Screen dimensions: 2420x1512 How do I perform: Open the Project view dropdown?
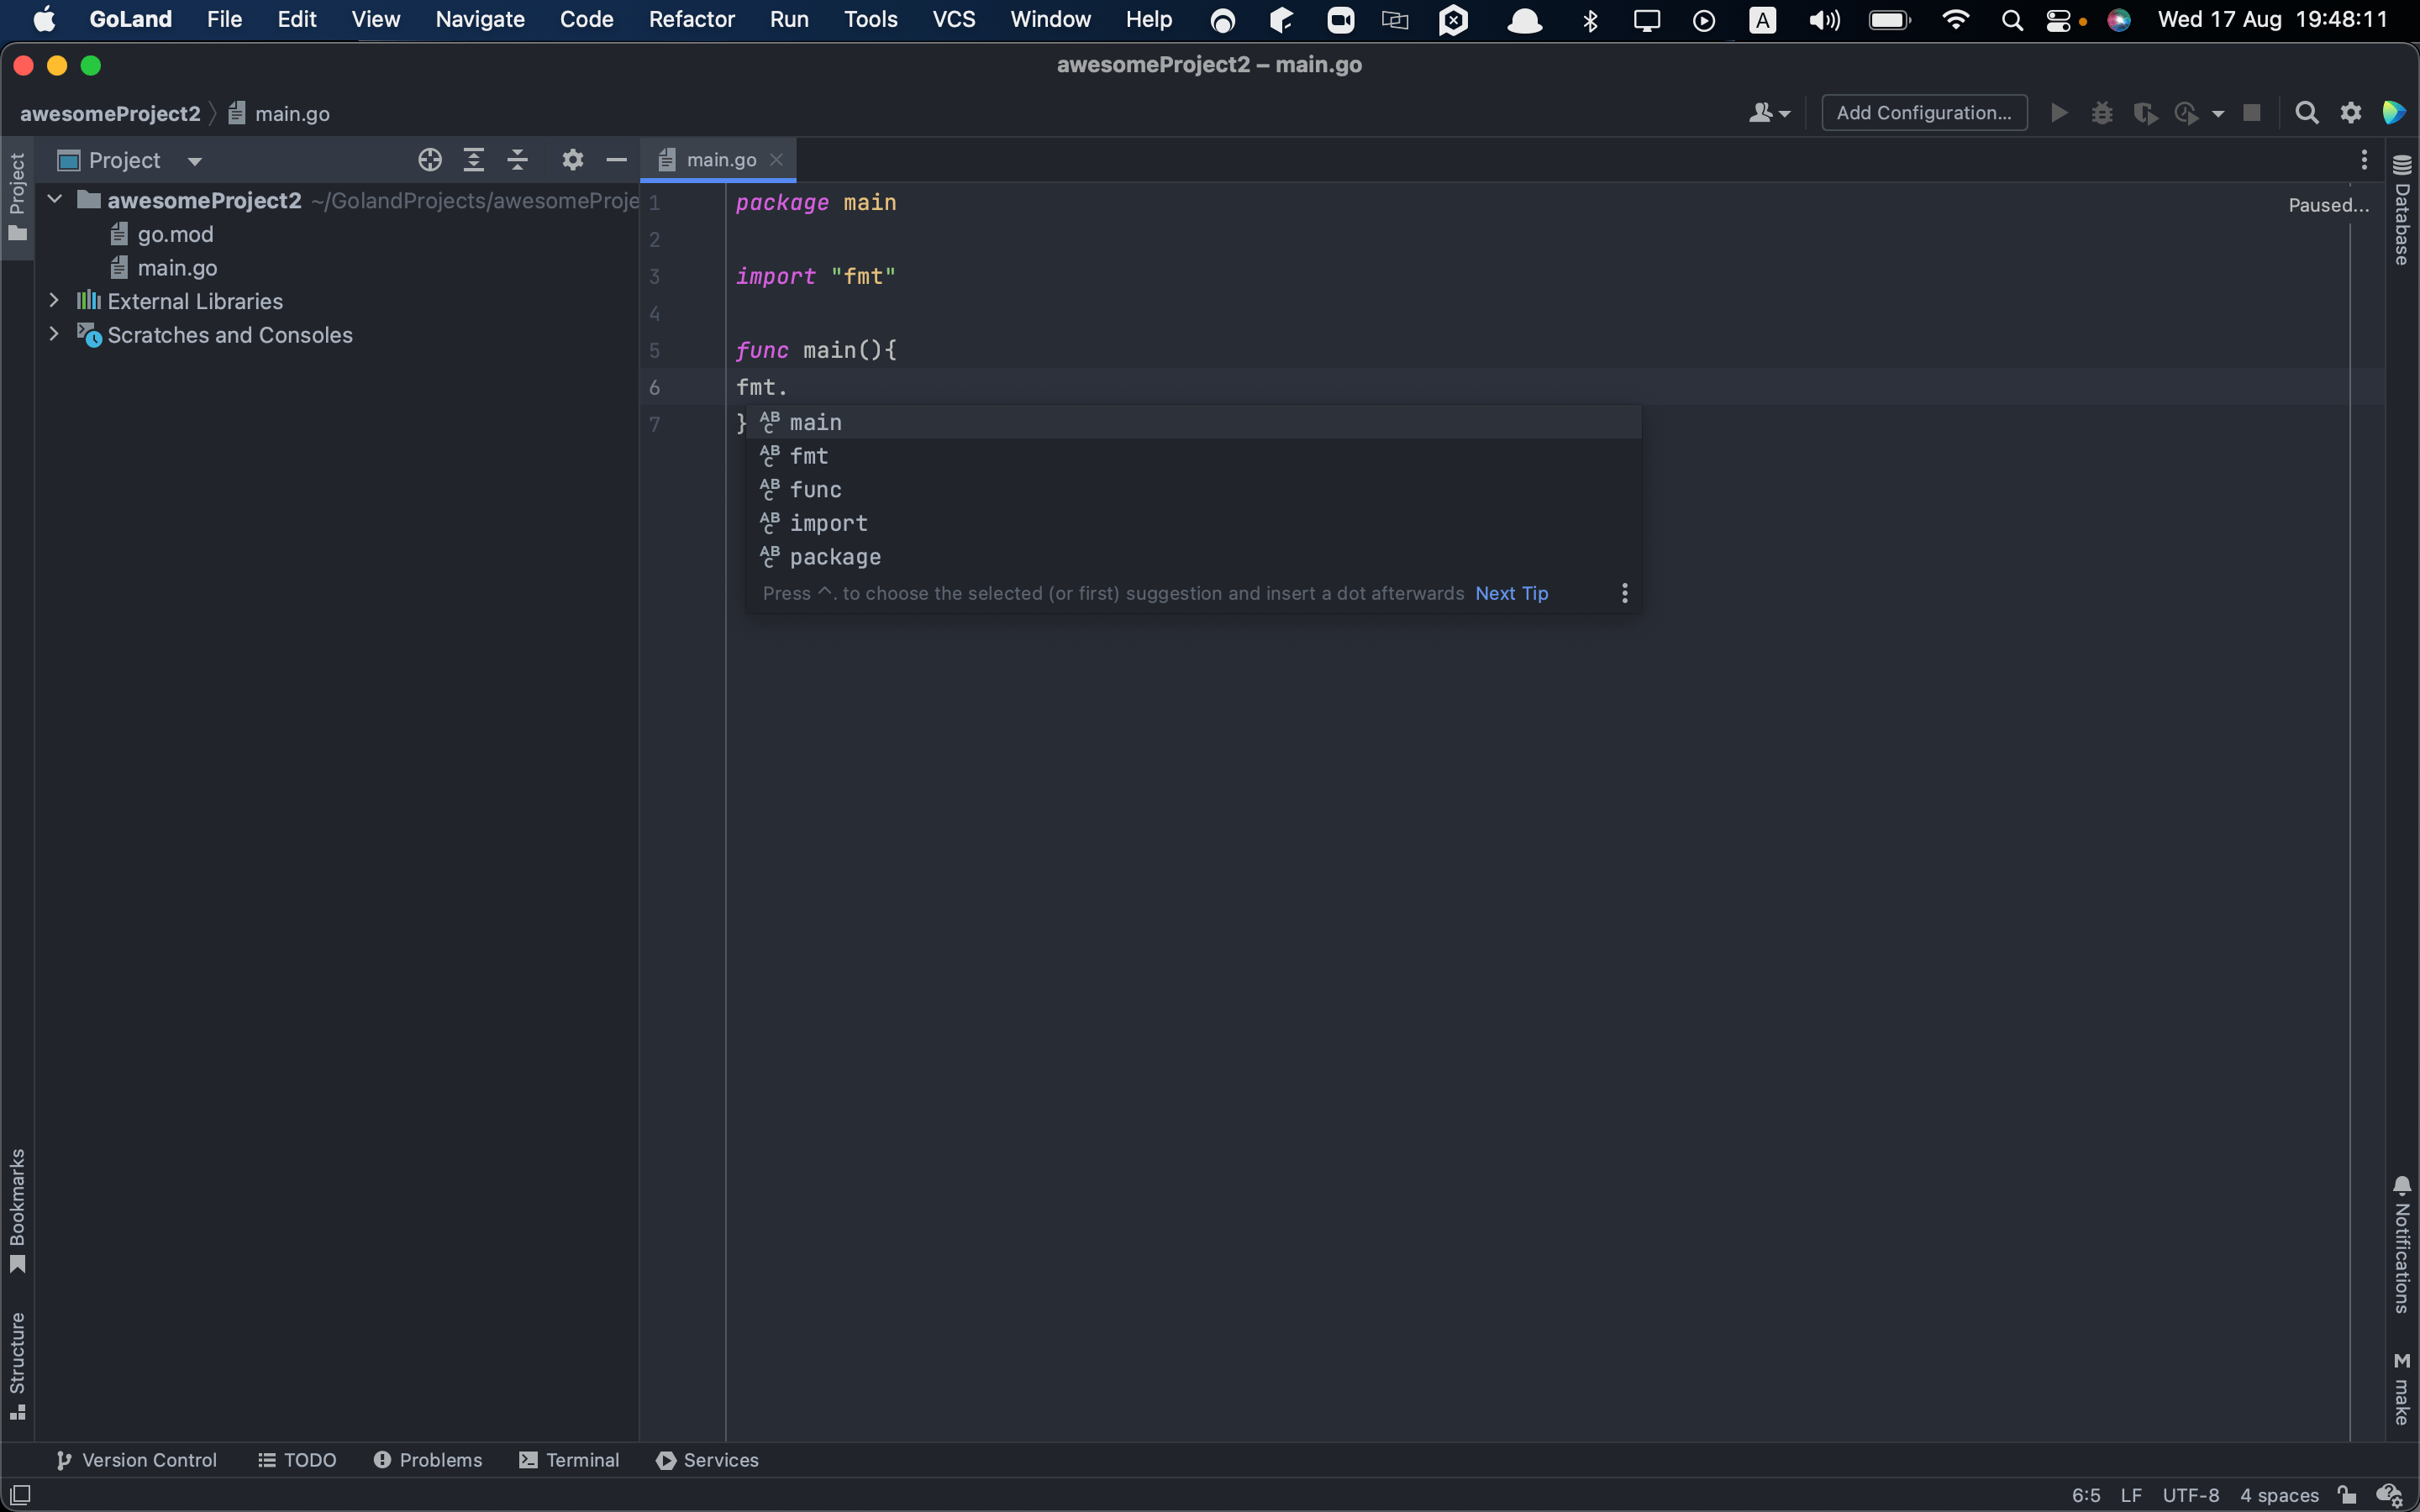pyautogui.click(x=194, y=161)
